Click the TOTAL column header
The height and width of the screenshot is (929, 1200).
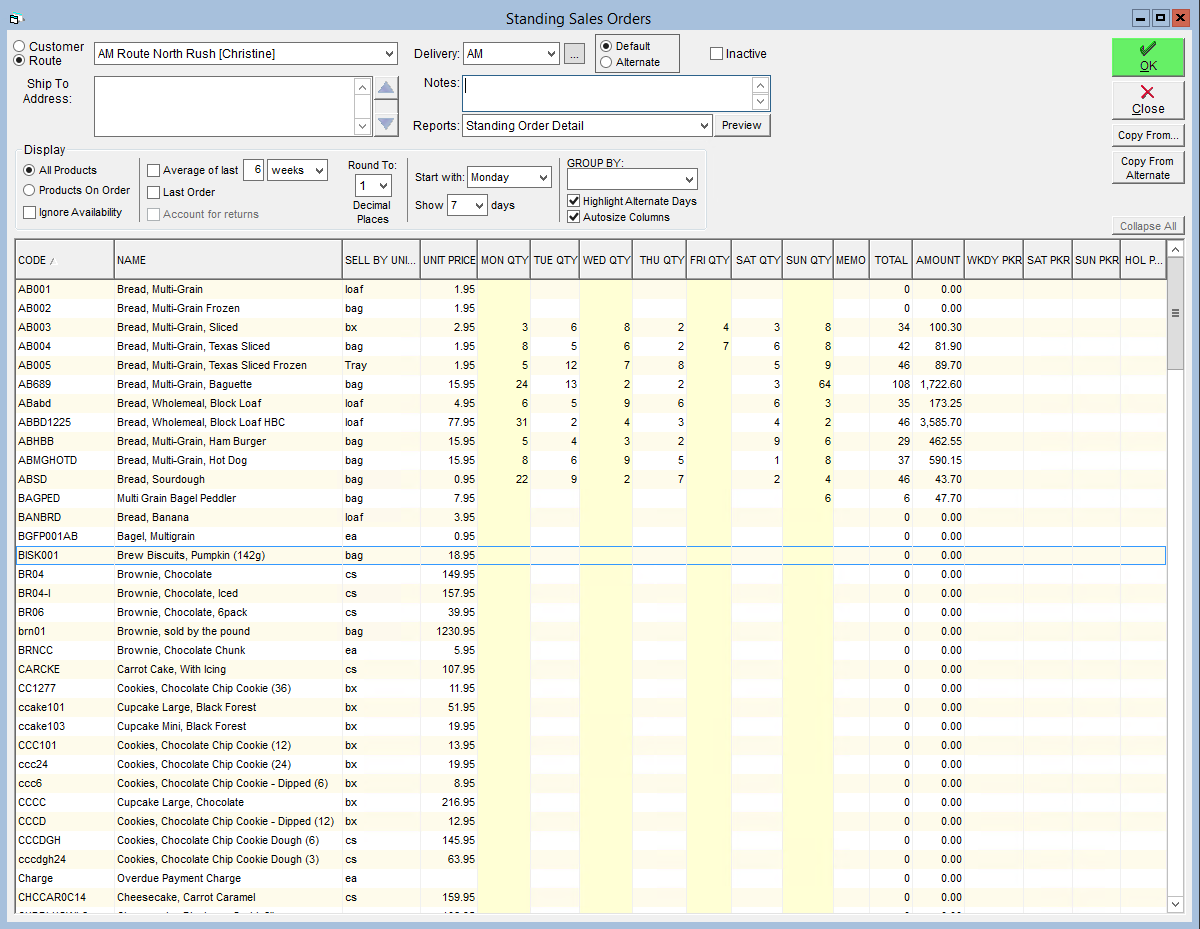coord(891,260)
